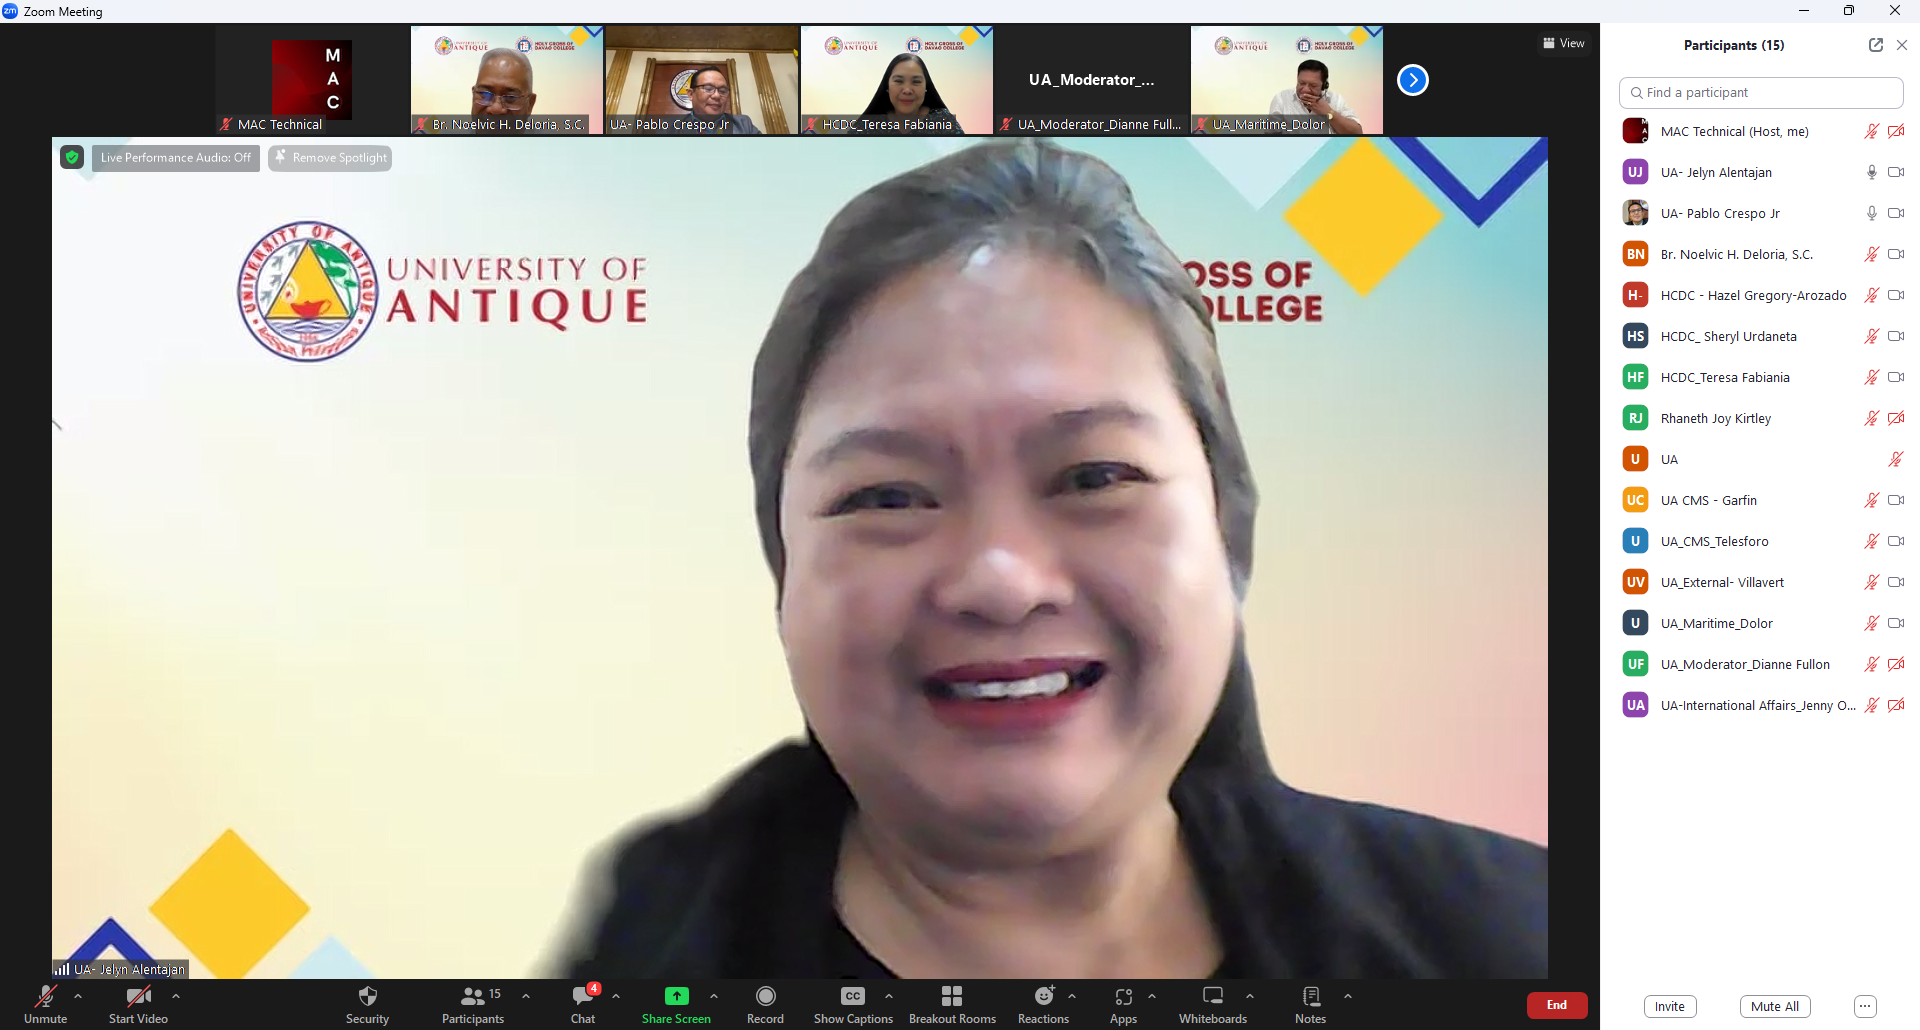
Task: Select MAC Technical (Host, me) participant row
Action: pos(1761,131)
